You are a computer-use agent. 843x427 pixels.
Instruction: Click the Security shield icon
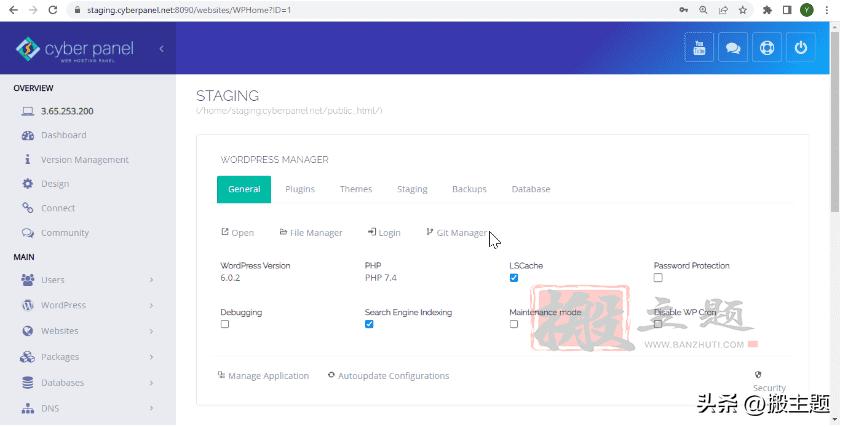758,375
